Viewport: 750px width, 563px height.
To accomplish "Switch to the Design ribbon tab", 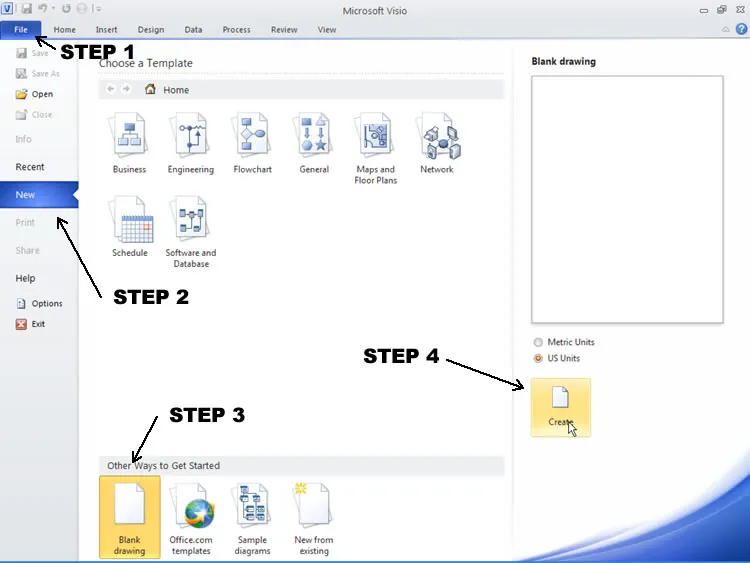I will (151, 30).
